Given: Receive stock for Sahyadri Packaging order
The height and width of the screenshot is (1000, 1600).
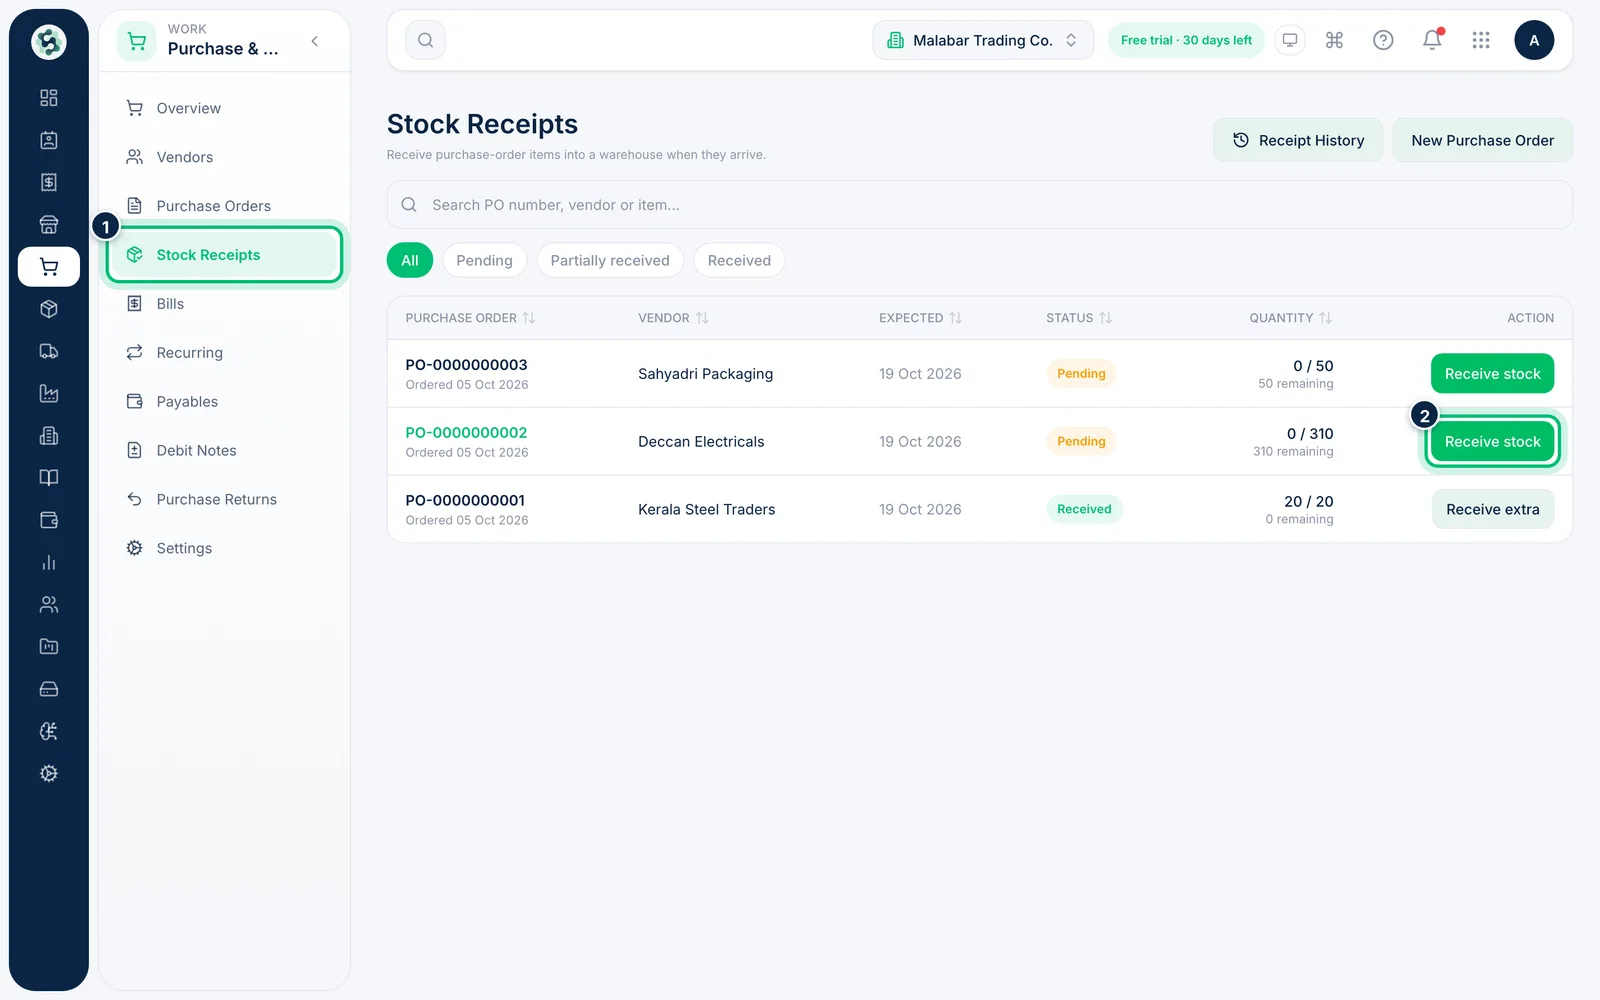Looking at the screenshot, I should click(1492, 374).
